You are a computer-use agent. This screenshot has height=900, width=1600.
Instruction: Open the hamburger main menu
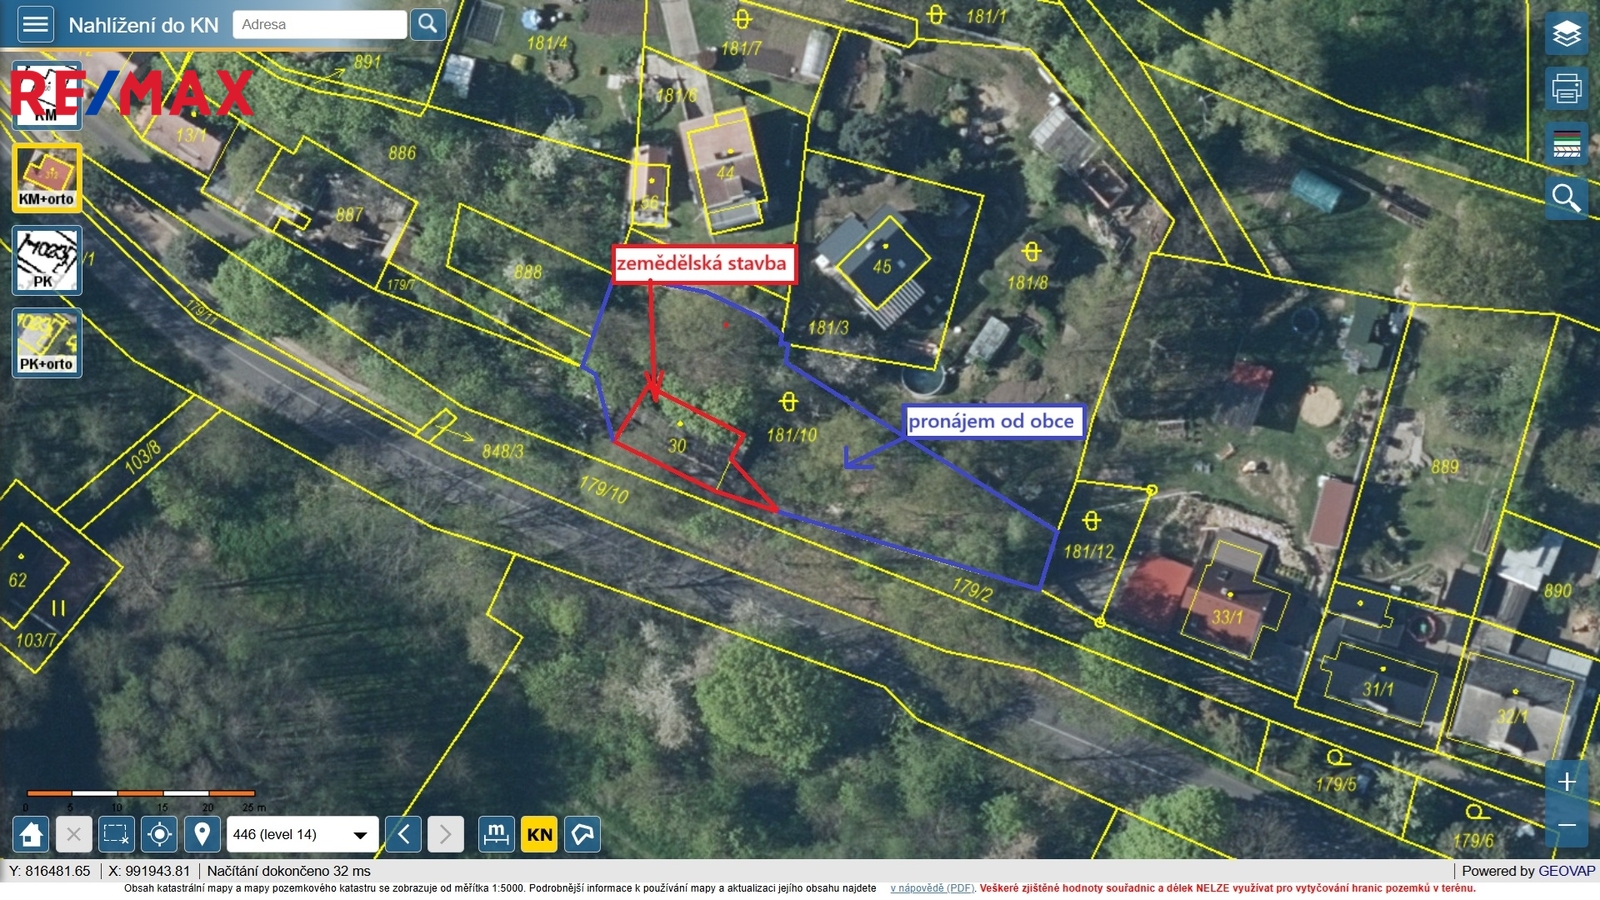[x=35, y=24]
